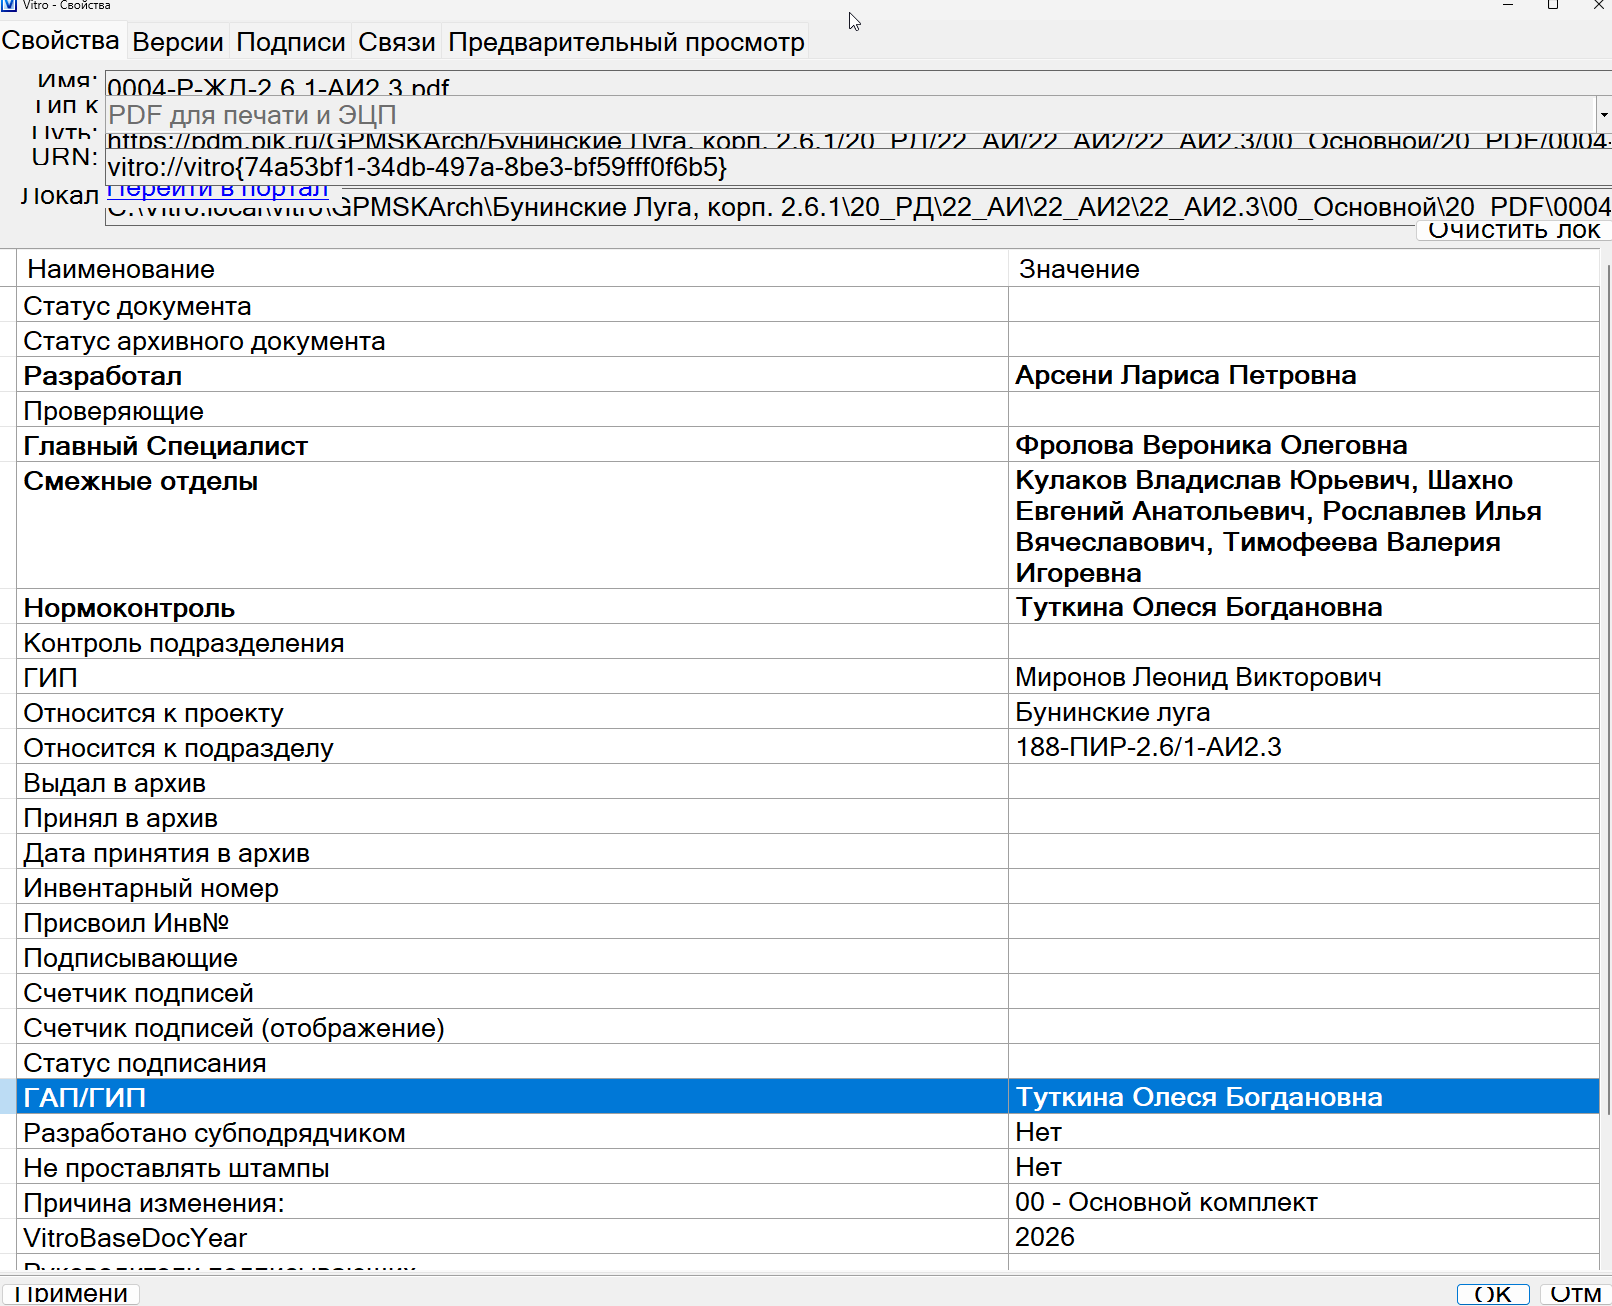Viewport: 1612px width, 1306px height.
Task: Click value 188-ПИР-2.6/1-АИ2.3
Action: coord(1148,747)
